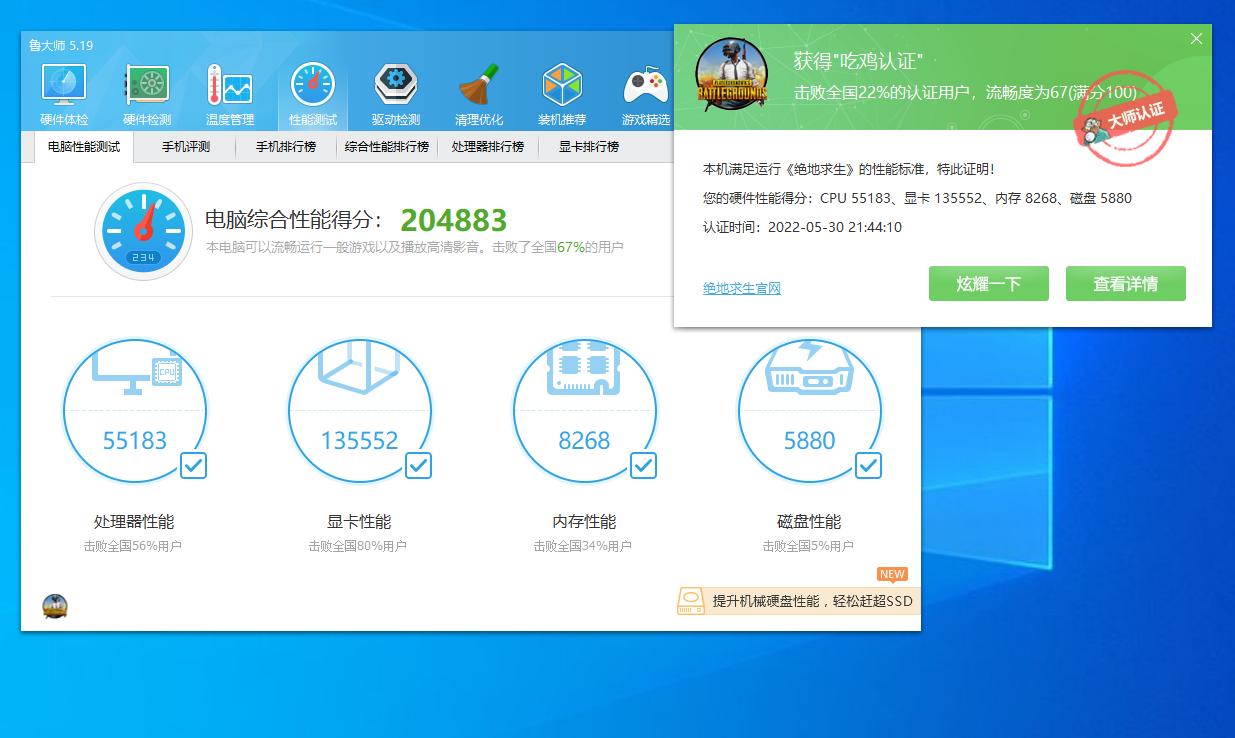Select 装机推荐 build recommendations
This screenshot has height=738, width=1235.
click(562, 90)
